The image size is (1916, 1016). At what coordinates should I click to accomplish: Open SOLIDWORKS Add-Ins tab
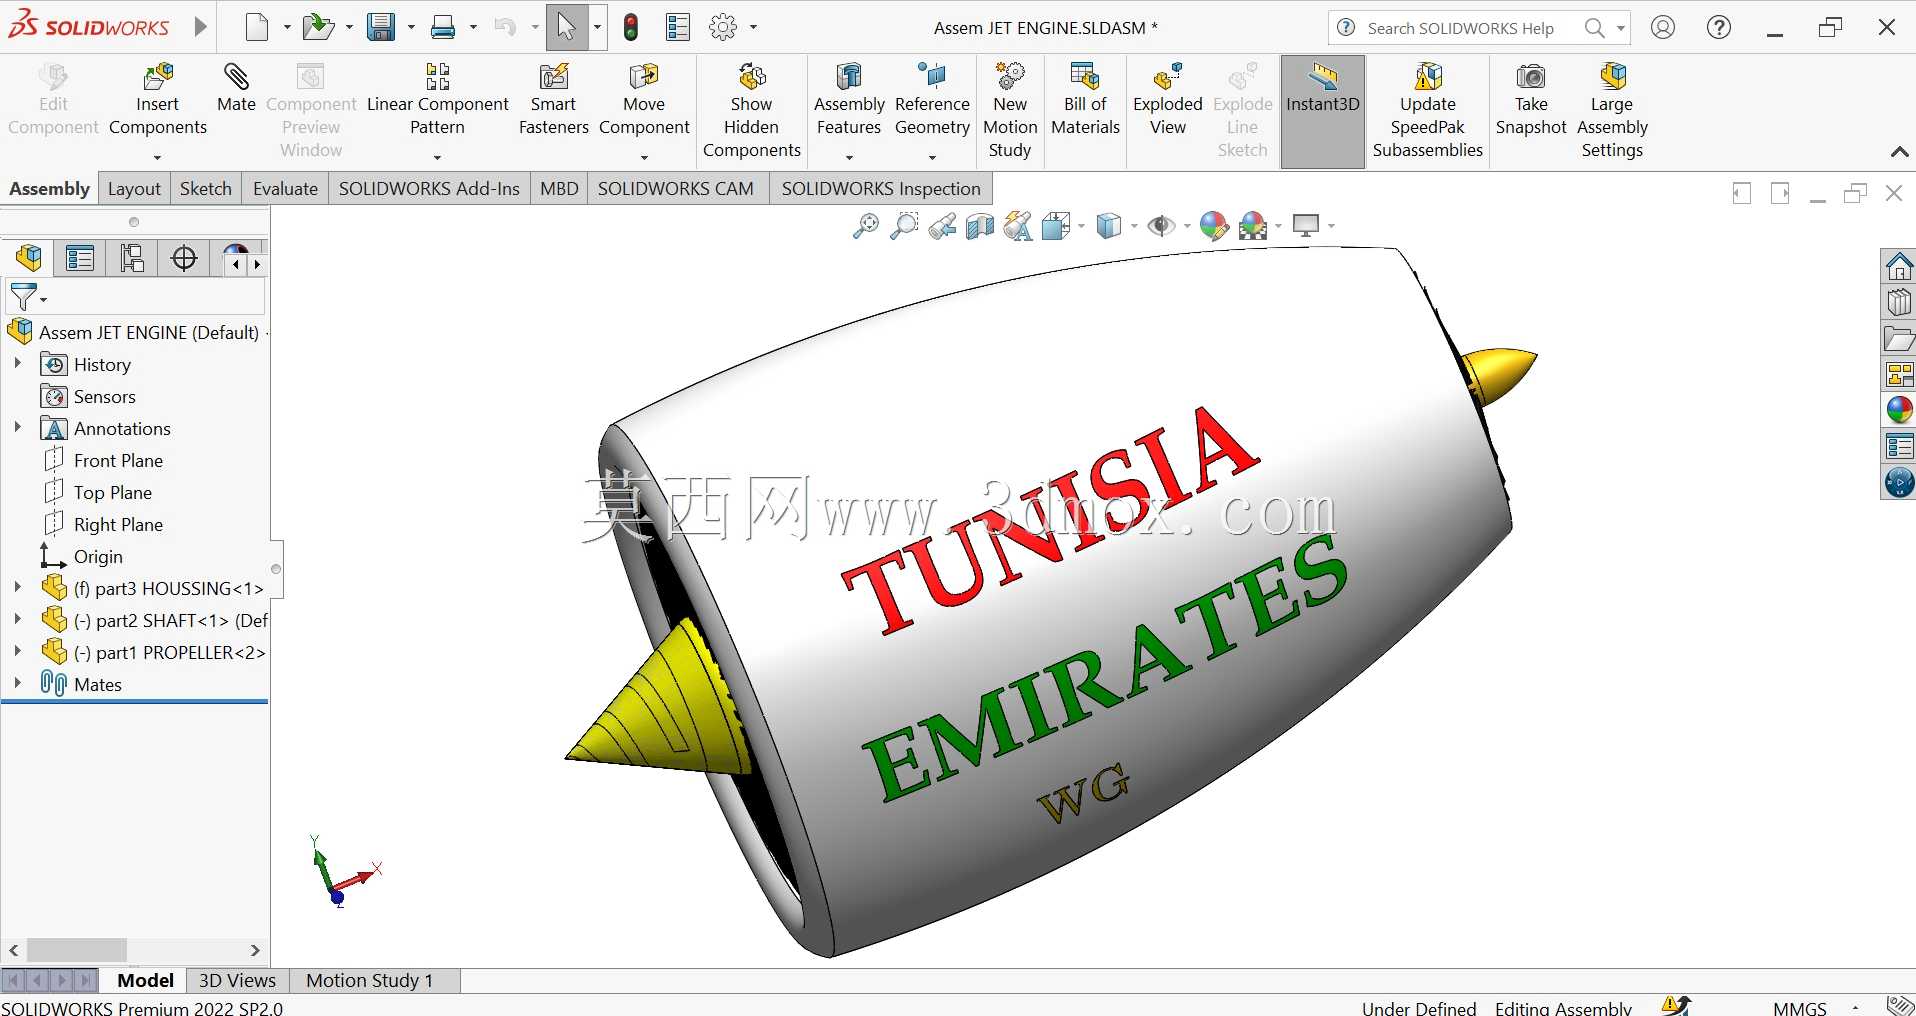point(429,189)
